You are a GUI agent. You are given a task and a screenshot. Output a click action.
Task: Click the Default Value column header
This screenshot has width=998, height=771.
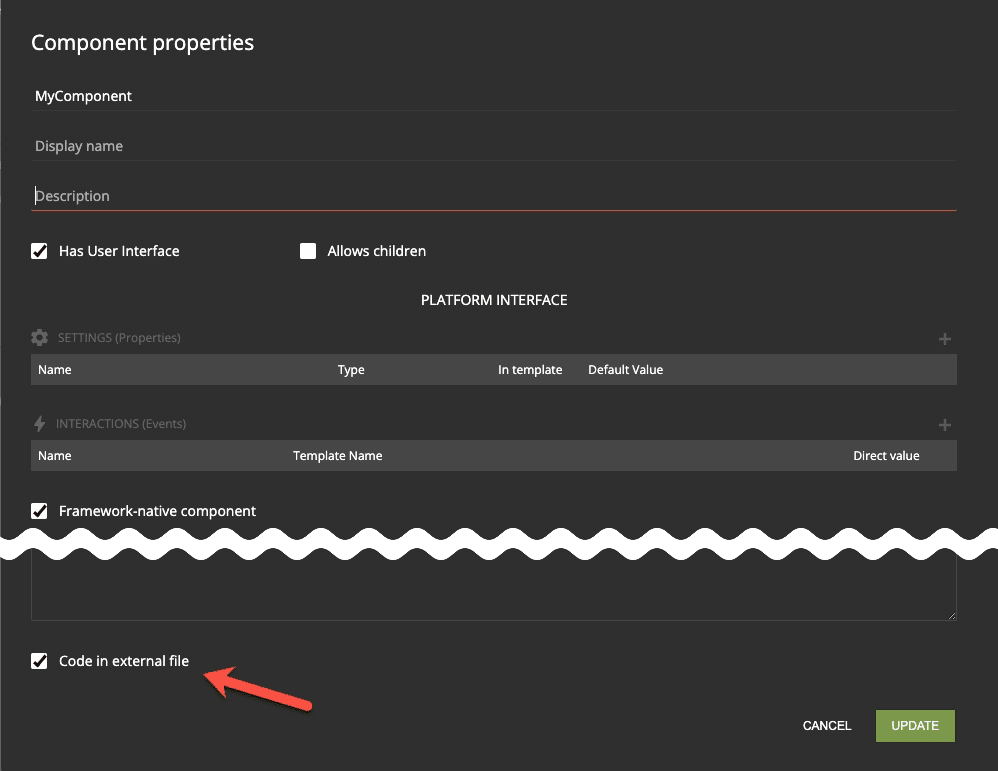tap(626, 370)
